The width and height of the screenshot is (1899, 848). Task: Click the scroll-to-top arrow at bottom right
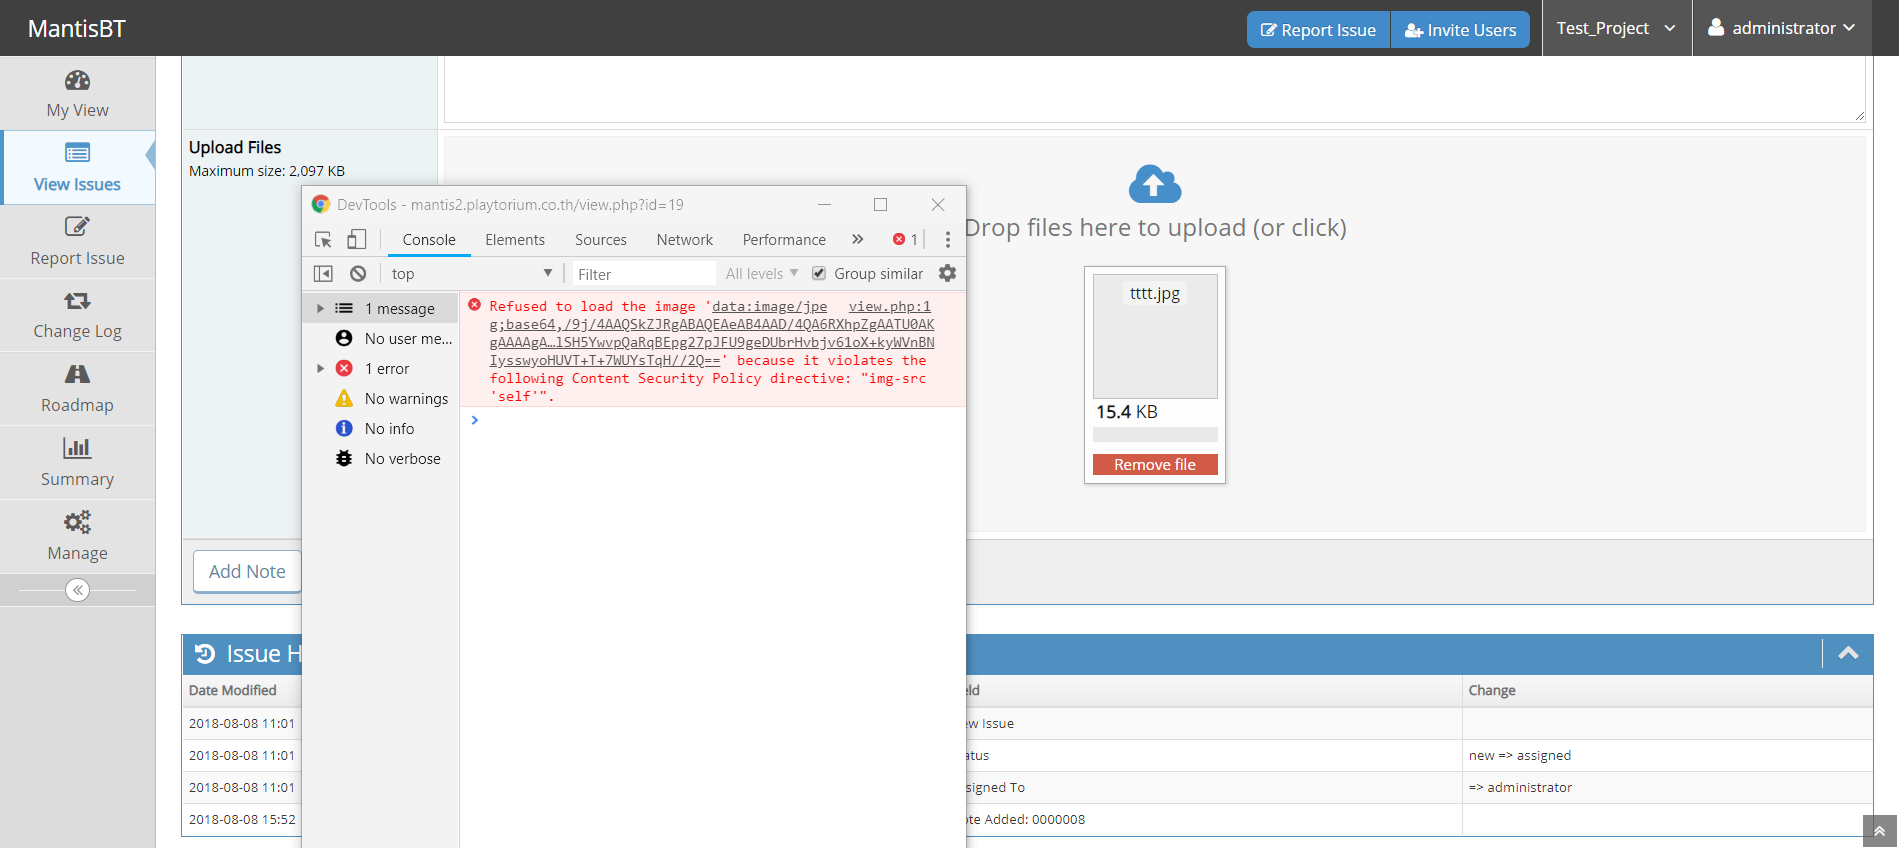1879,831
